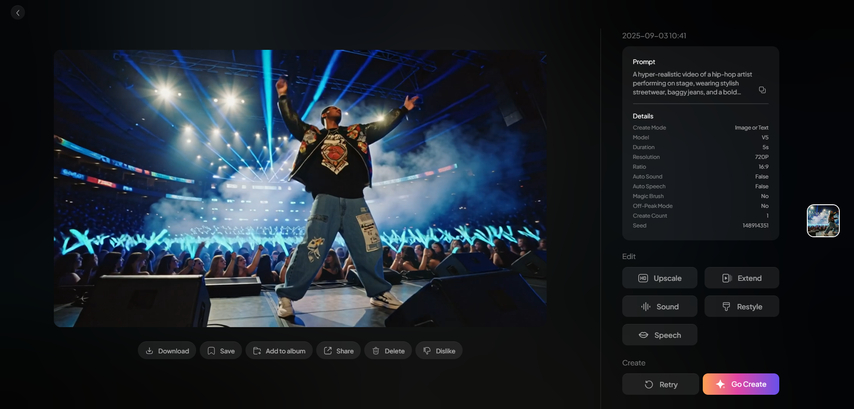Select the seed value 148914351
Viewport: 854px width, 409px height.
(x=755, y=225)
